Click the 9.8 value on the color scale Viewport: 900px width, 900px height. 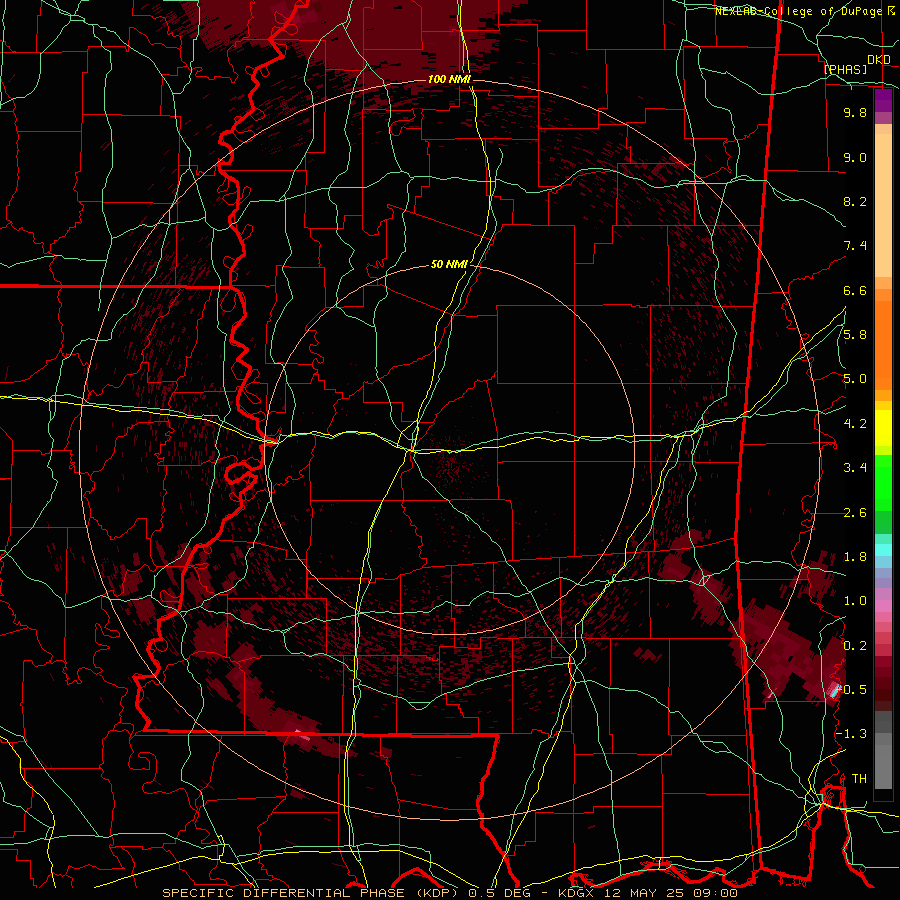coord(855,112)
